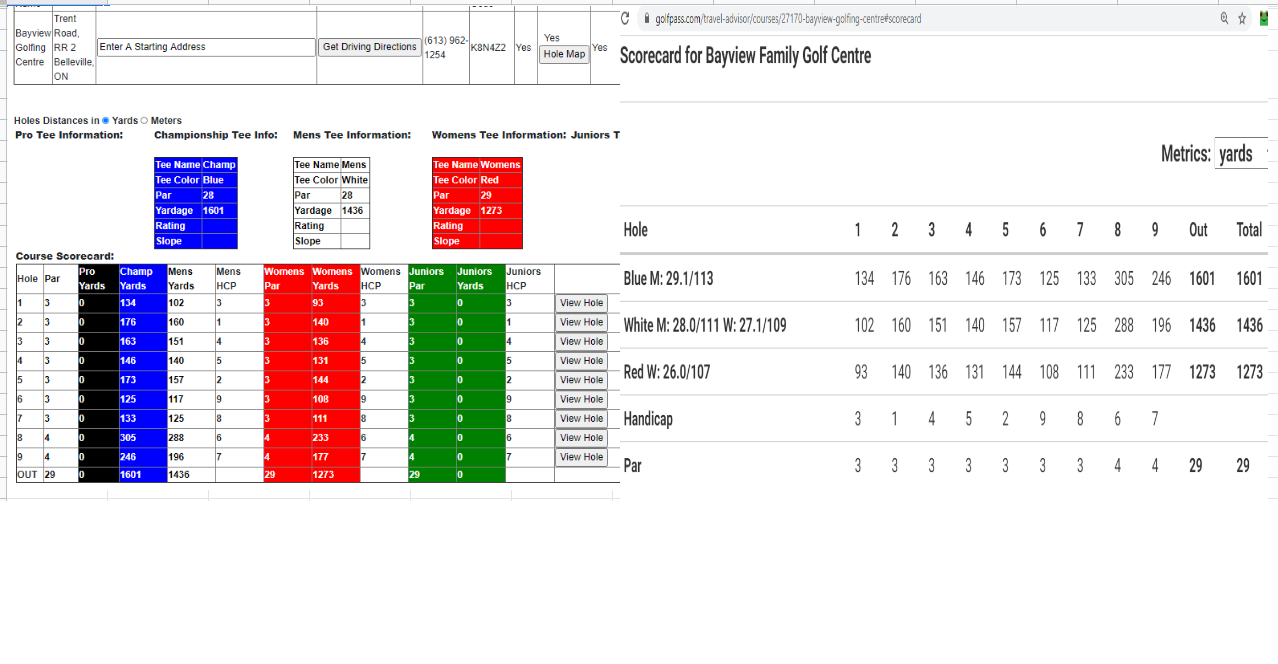Click the Mens HCP column header

click(x=238, y=279)
